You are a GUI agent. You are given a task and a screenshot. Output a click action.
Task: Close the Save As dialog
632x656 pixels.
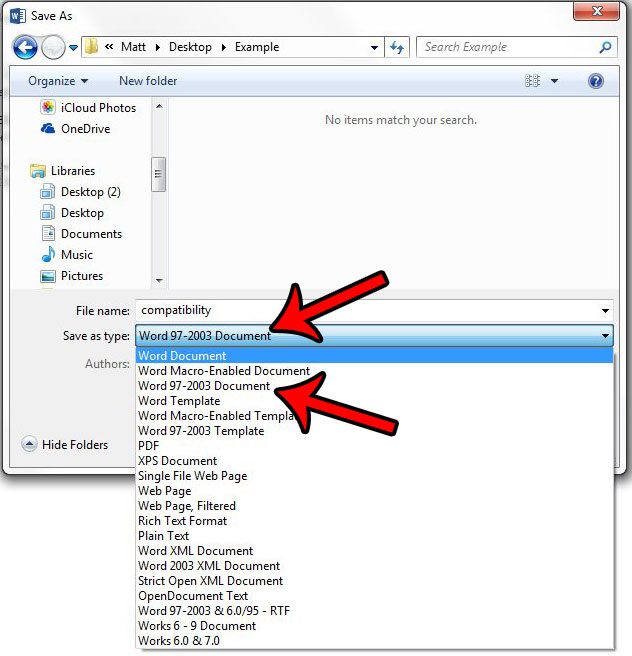596,11
